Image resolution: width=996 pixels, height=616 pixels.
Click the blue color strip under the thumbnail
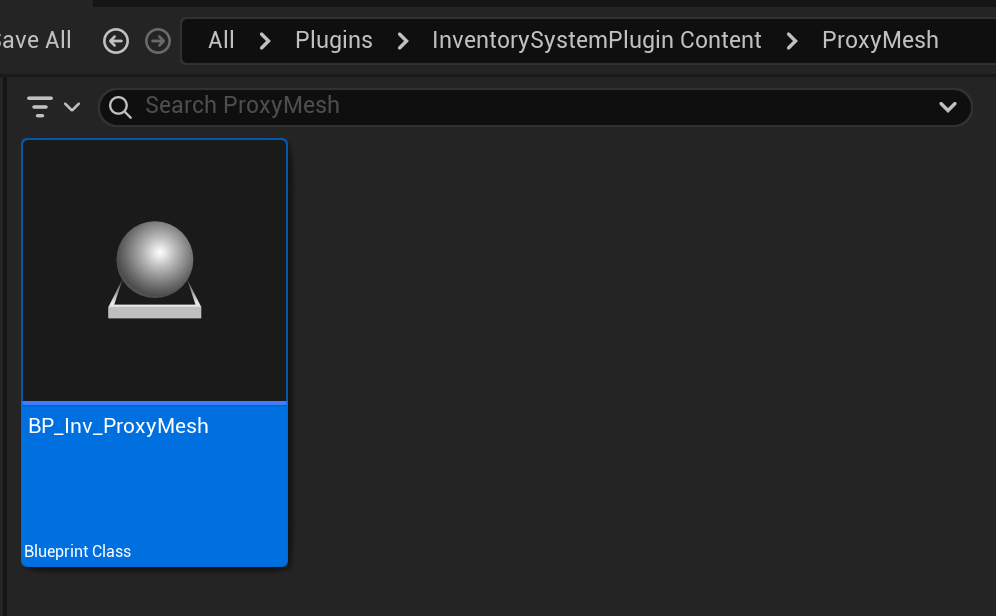(x=155, y=403)
